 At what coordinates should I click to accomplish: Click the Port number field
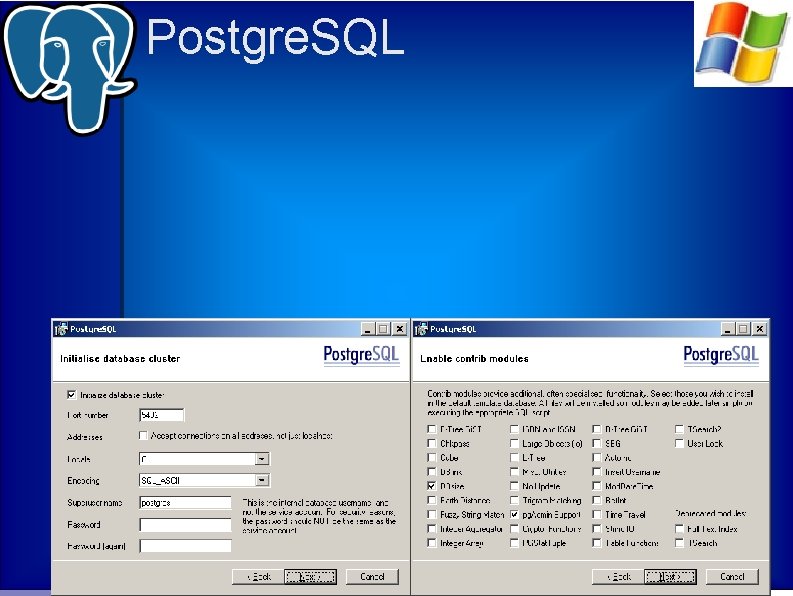tap(162, 415)
